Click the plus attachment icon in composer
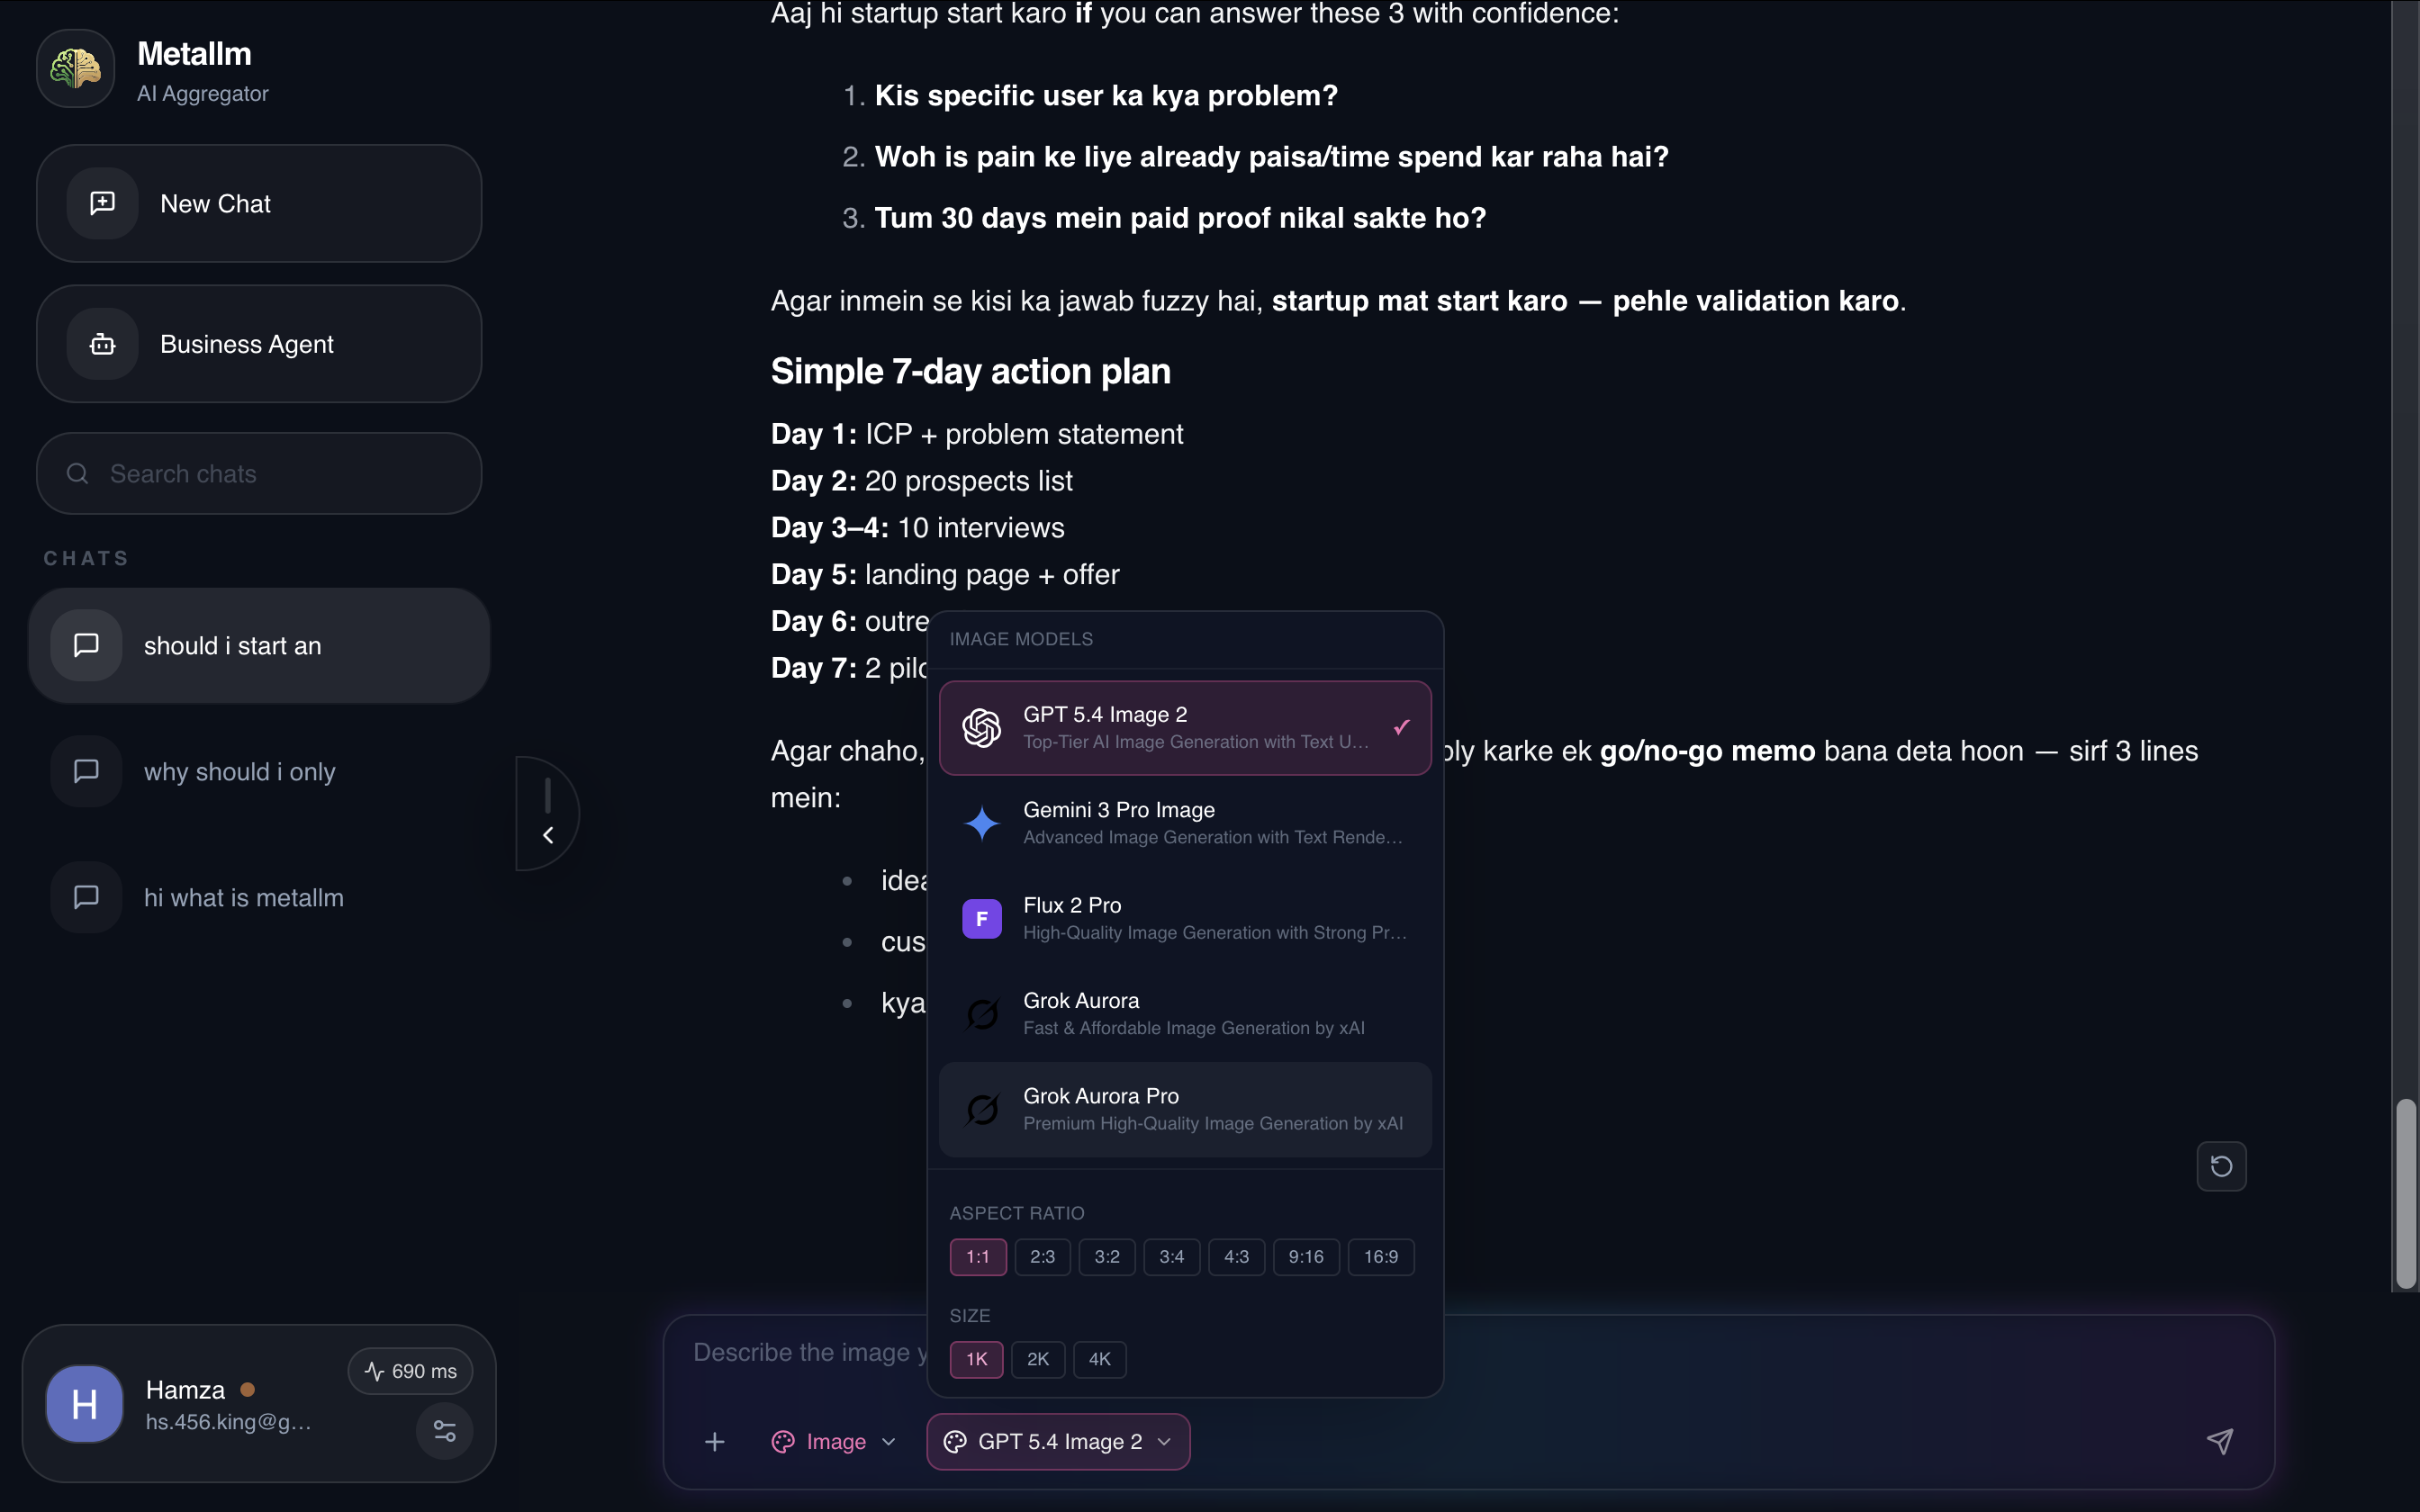 714,1441
